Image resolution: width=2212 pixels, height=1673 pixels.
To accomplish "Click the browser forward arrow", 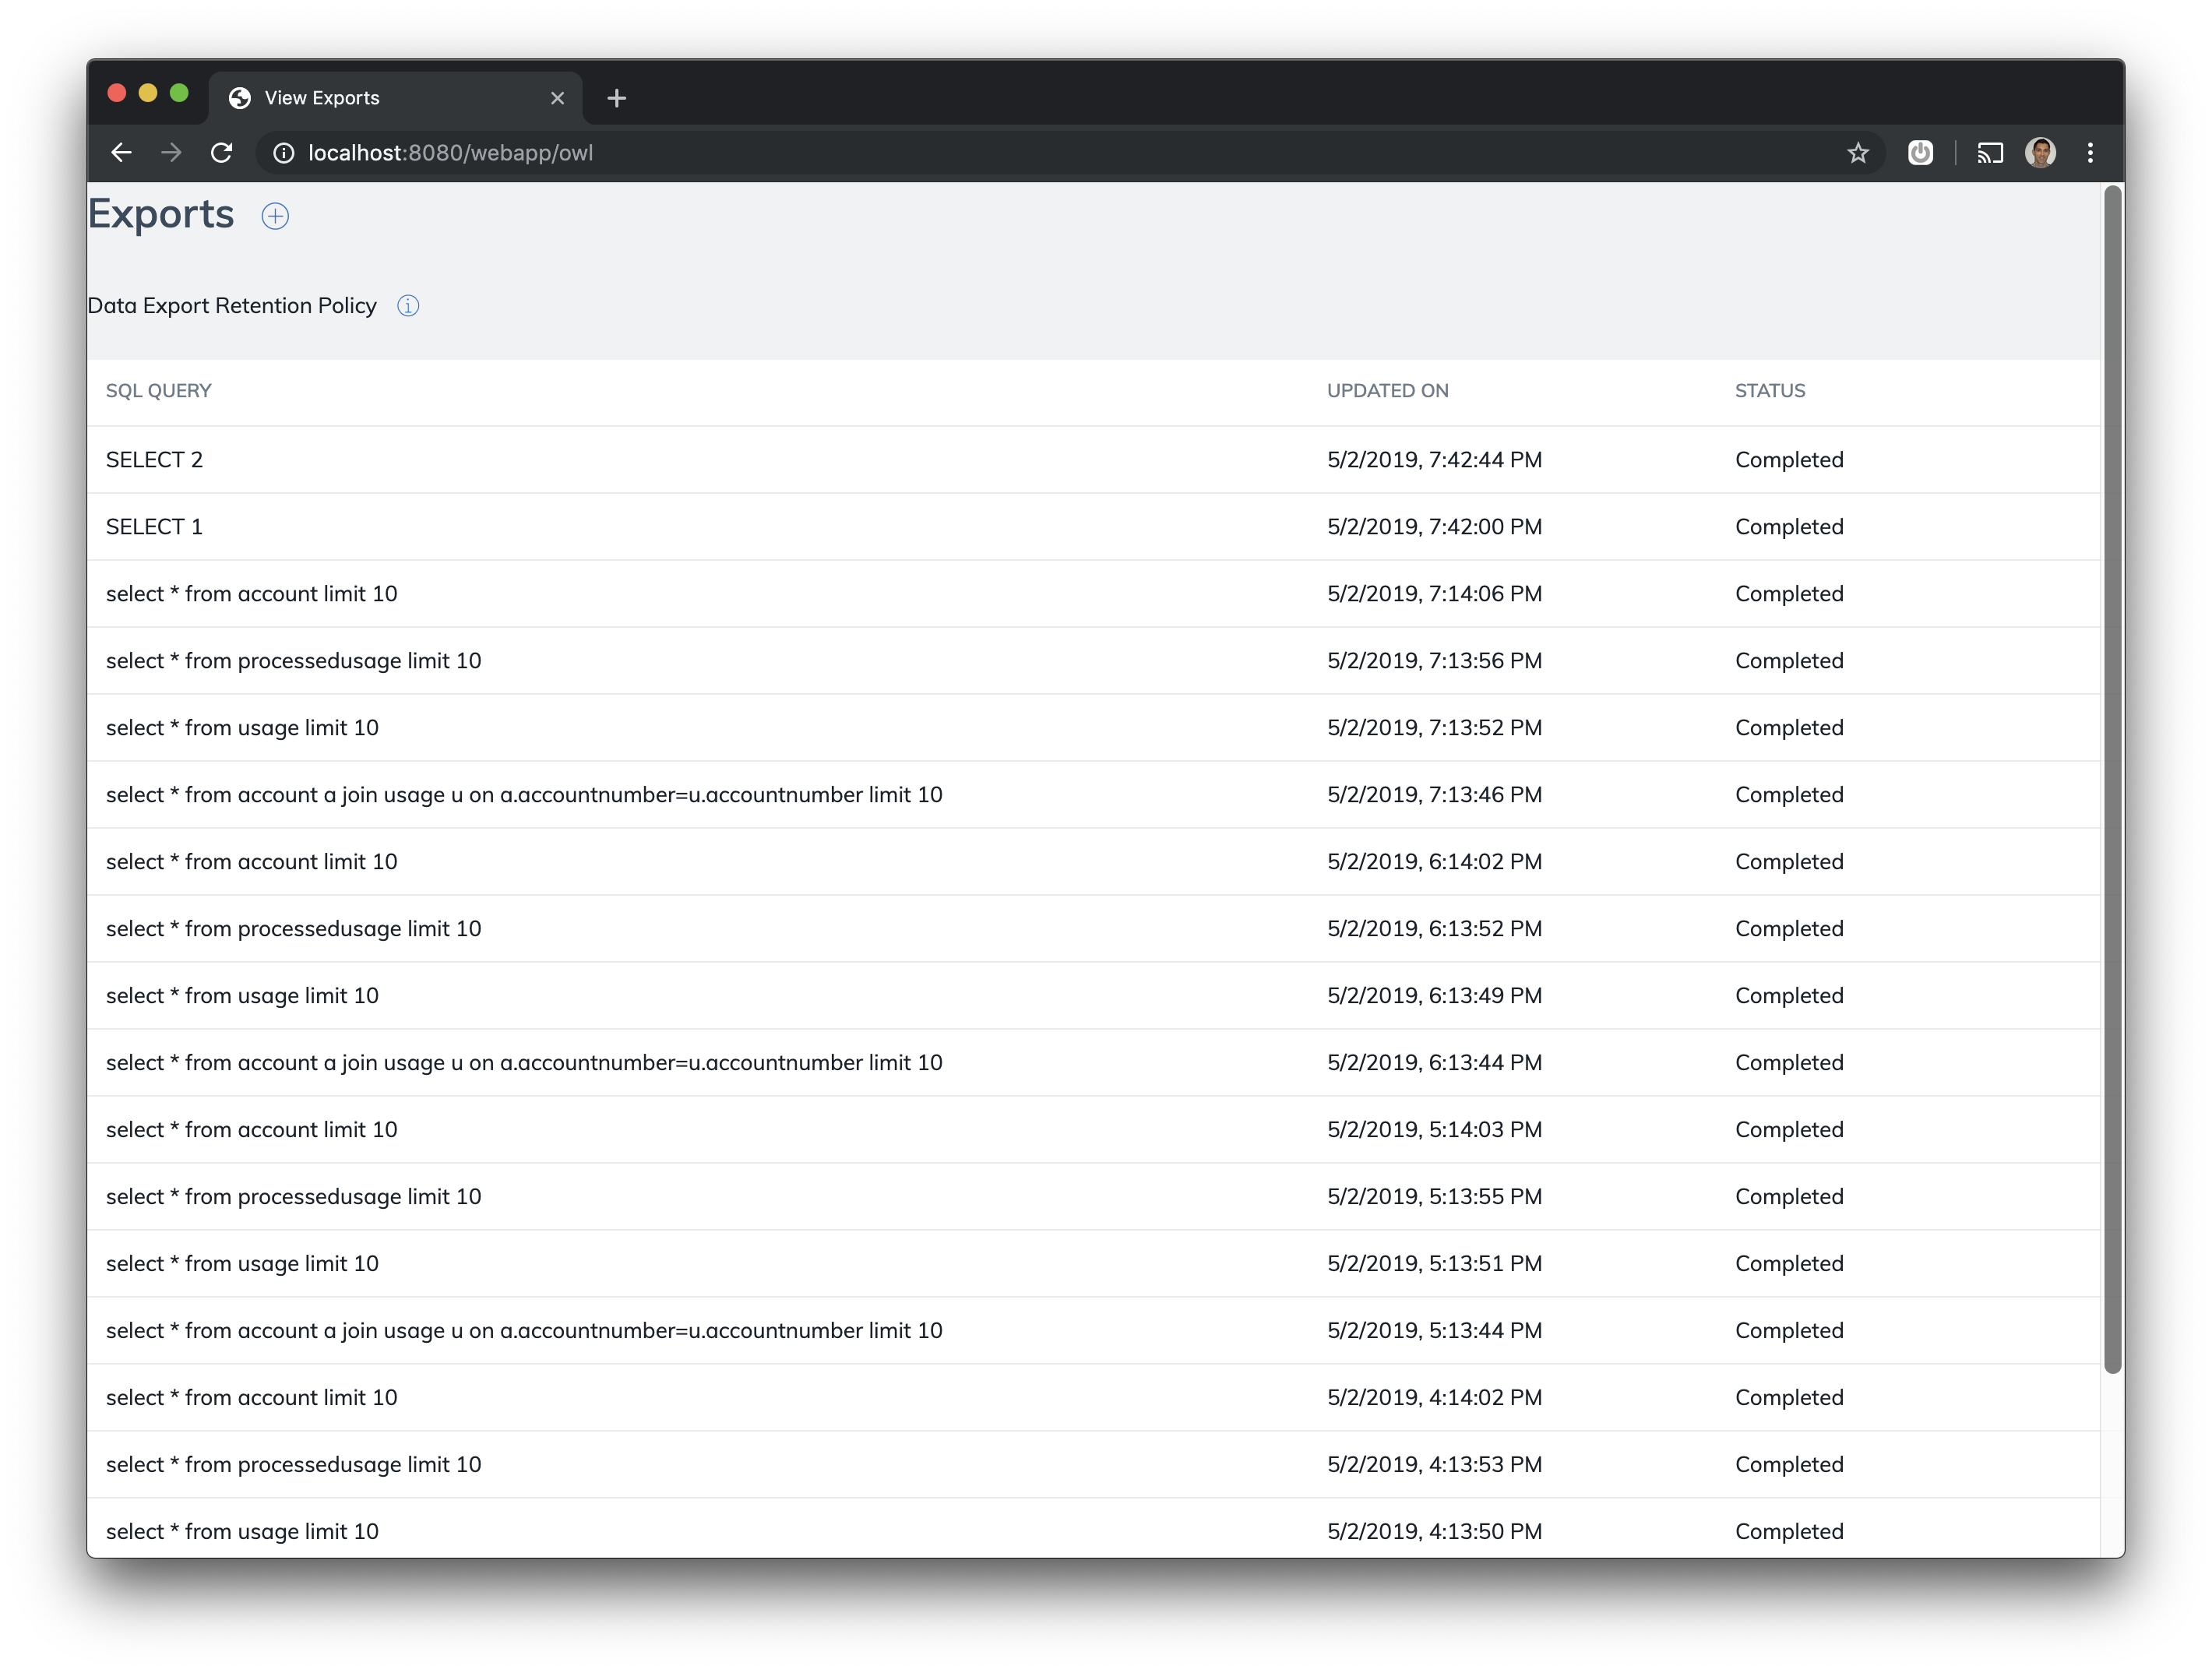I will click(171, 153).
